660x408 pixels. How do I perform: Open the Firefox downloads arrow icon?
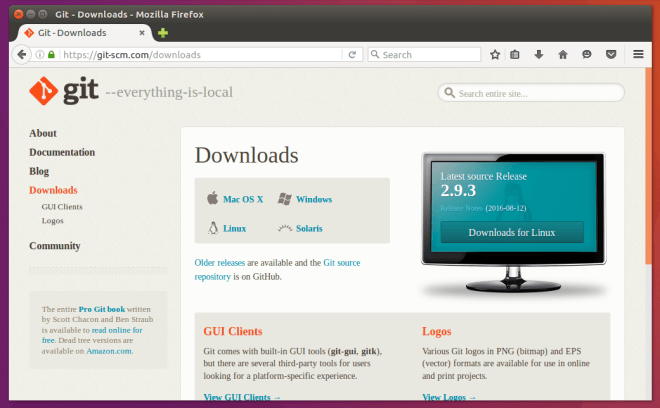point(539,55)
